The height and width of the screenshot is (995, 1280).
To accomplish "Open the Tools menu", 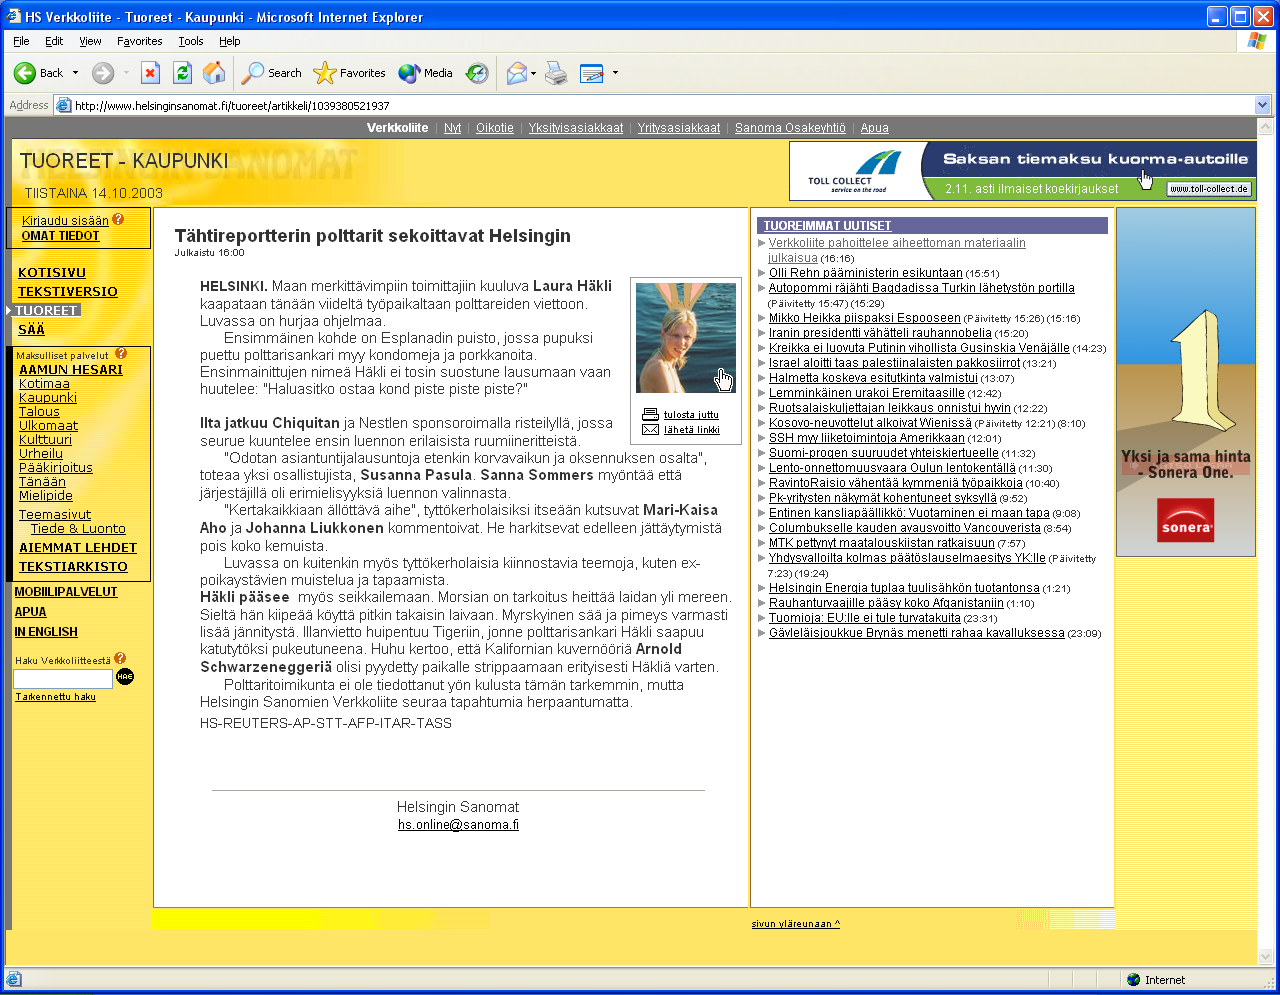I will pyautogui.click(x=190, y=41).
